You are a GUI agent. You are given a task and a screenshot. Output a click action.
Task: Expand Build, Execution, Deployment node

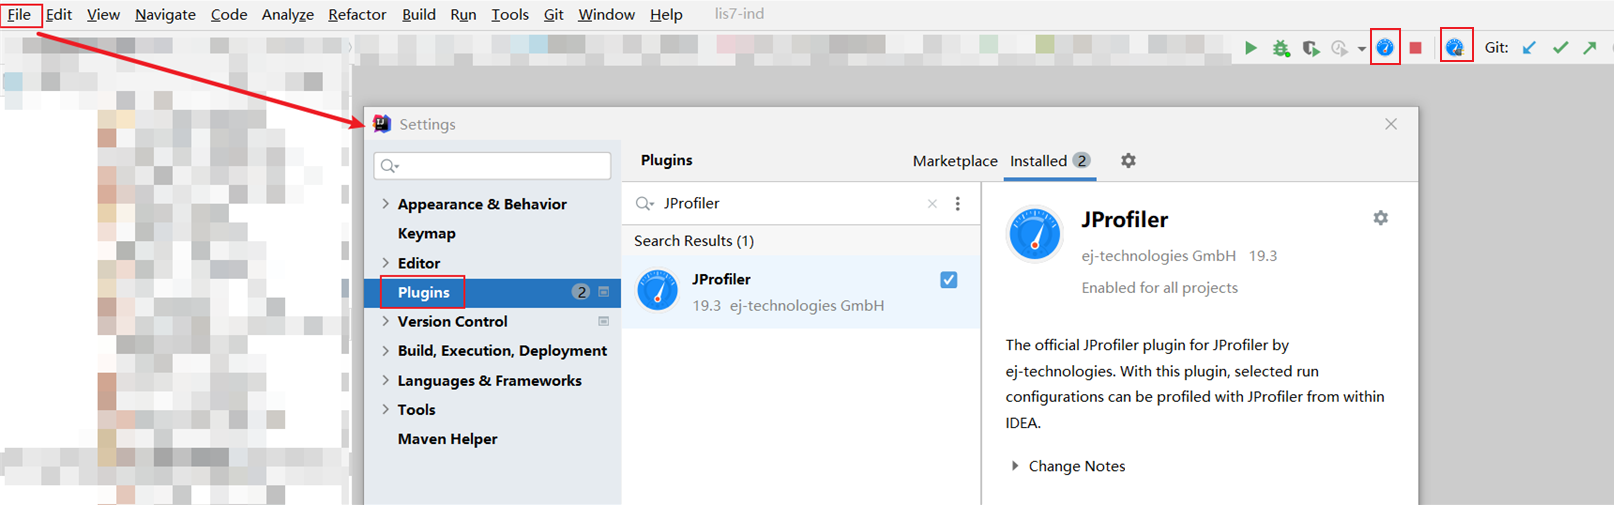pos(386,351)
